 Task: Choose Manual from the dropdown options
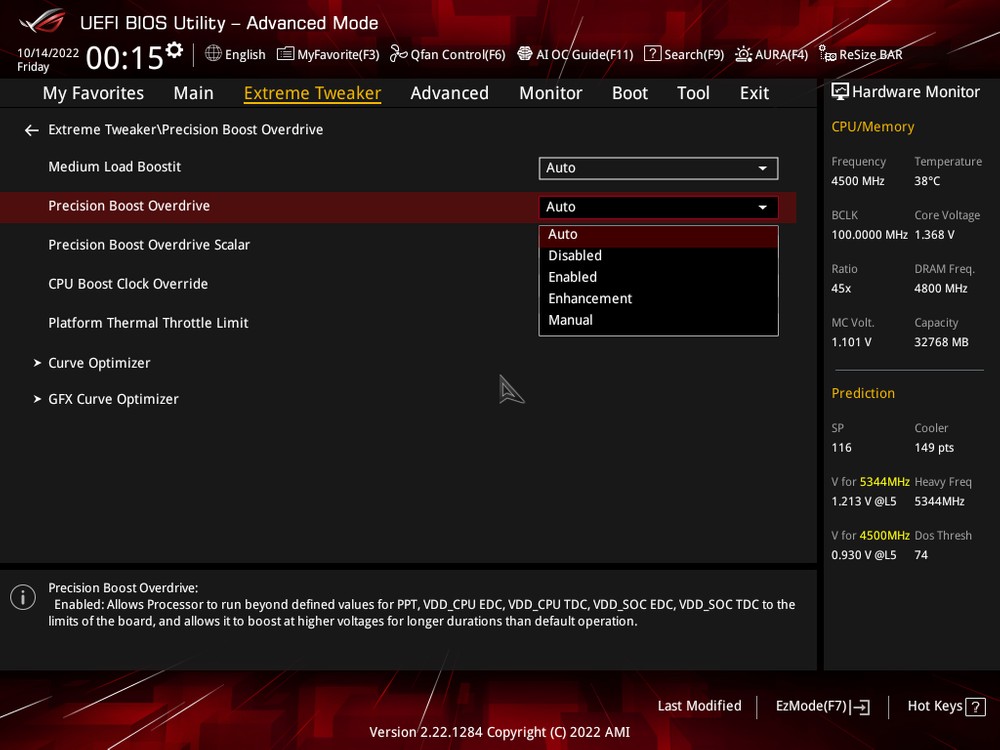[571, 320]
